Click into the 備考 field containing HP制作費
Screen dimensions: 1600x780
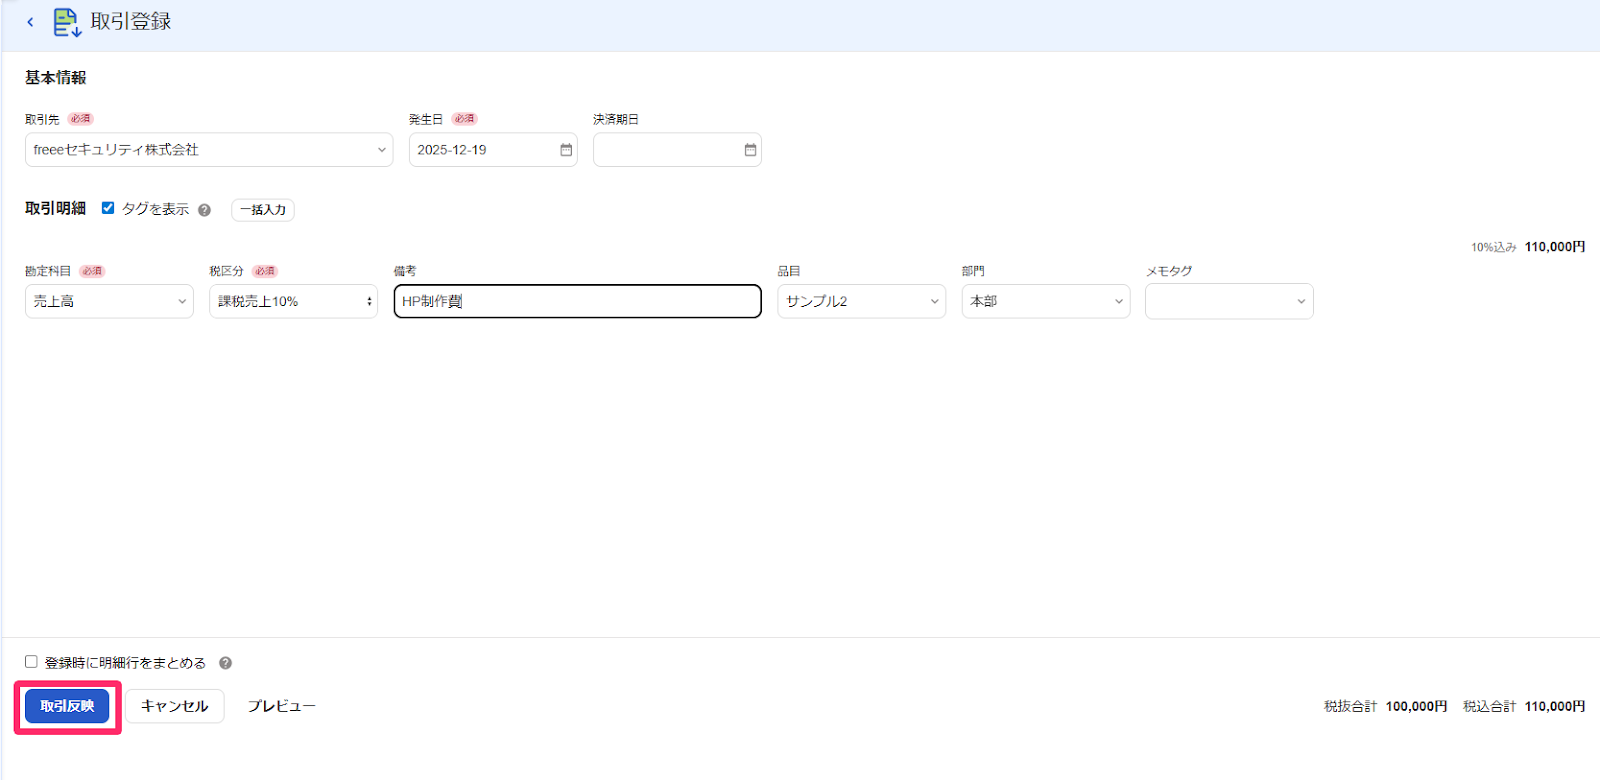(x=578, y=301)
